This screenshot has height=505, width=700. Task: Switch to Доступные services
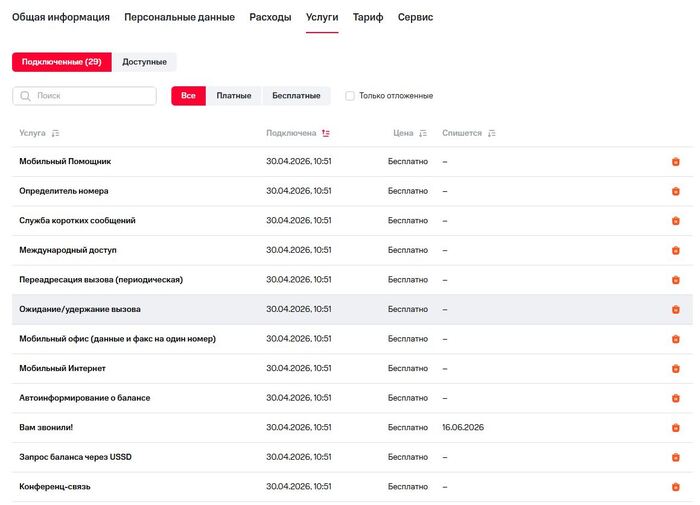pos(144,62)
